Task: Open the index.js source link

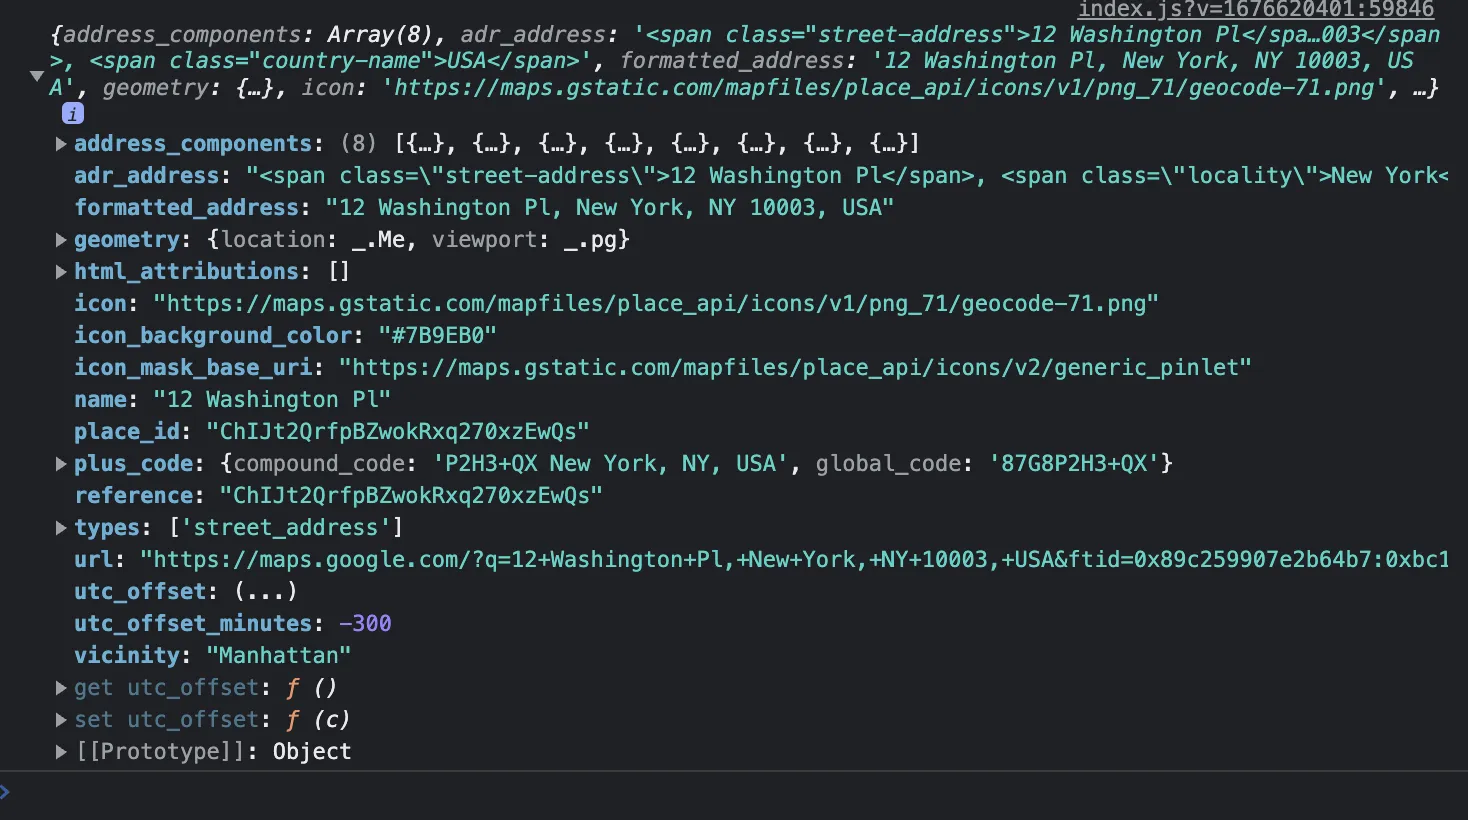Action: click(1255, 9)
